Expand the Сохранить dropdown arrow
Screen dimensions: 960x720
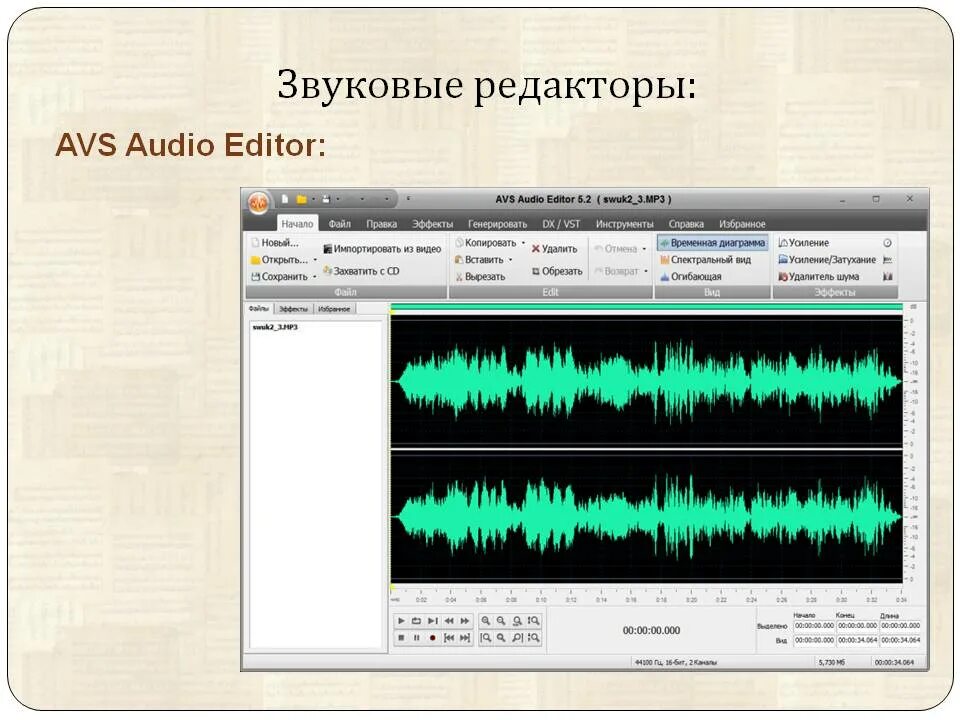pos(315,277)
